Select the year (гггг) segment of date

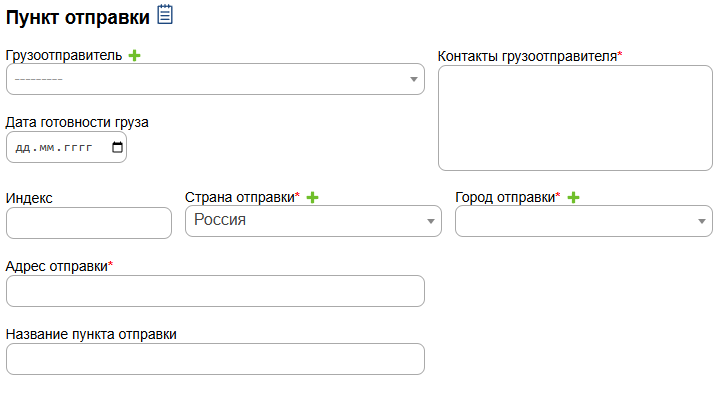pos(77,147)
